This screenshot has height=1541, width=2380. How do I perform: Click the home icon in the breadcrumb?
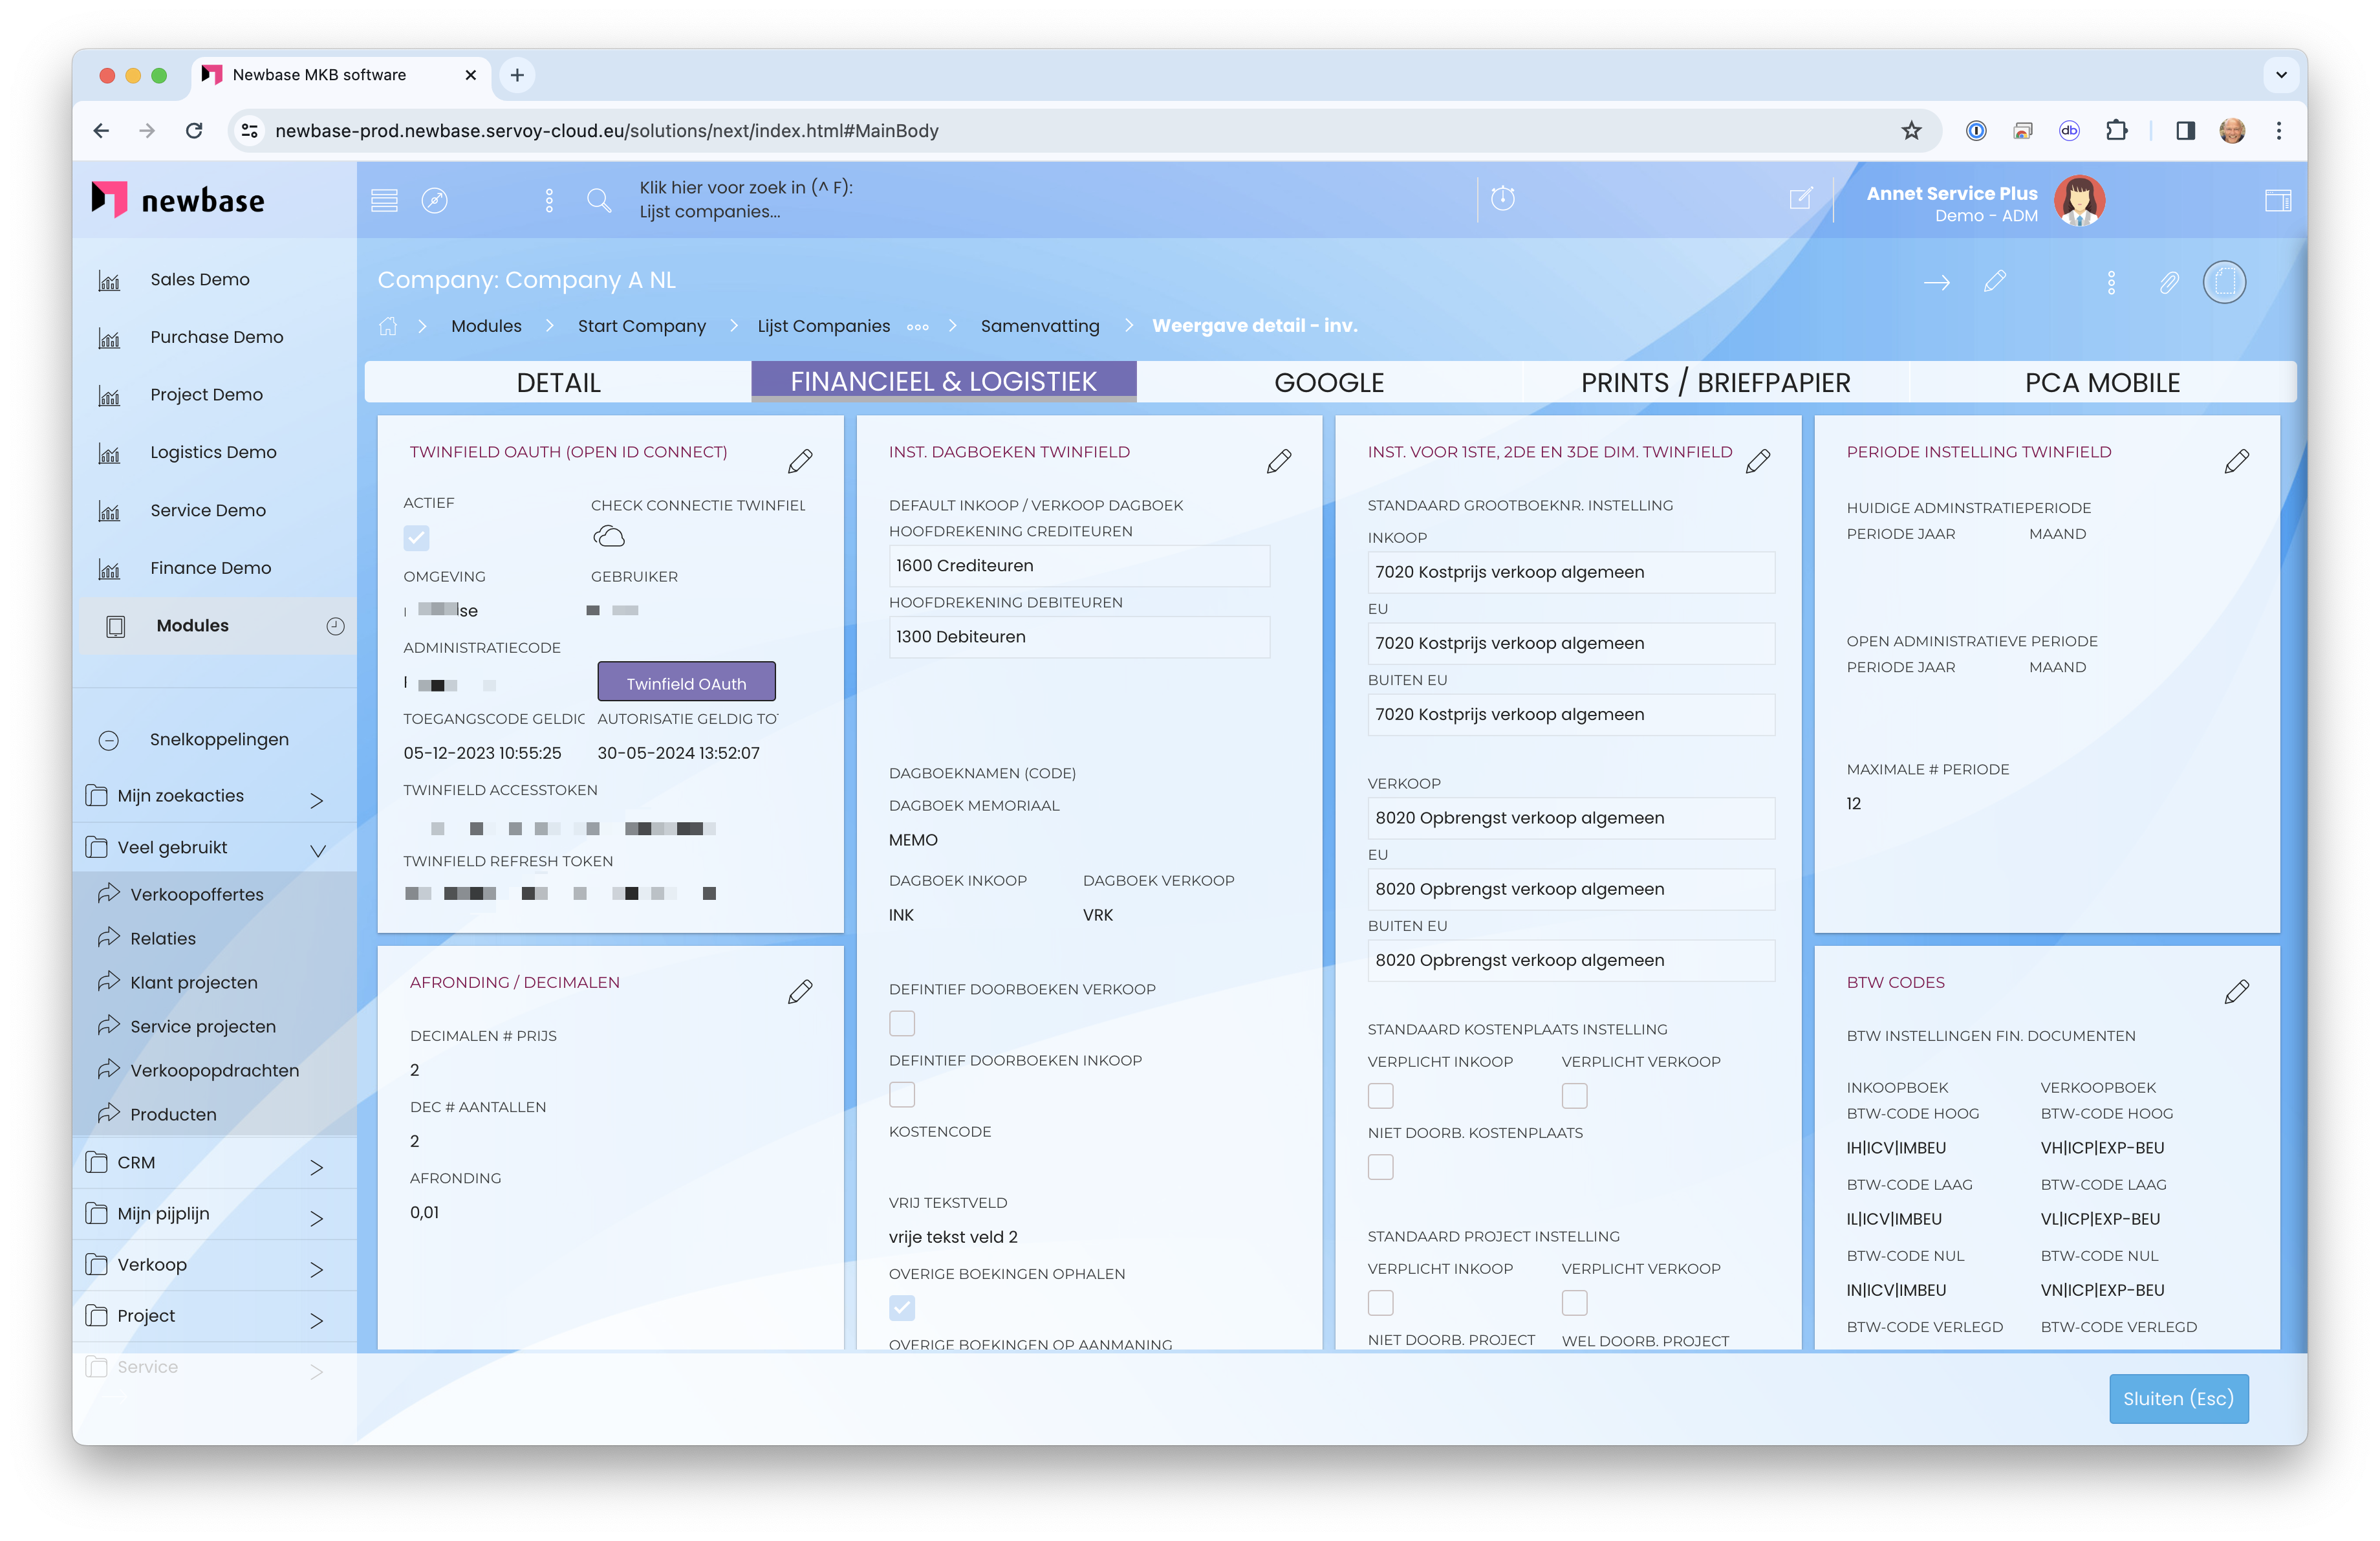(388, 326)
